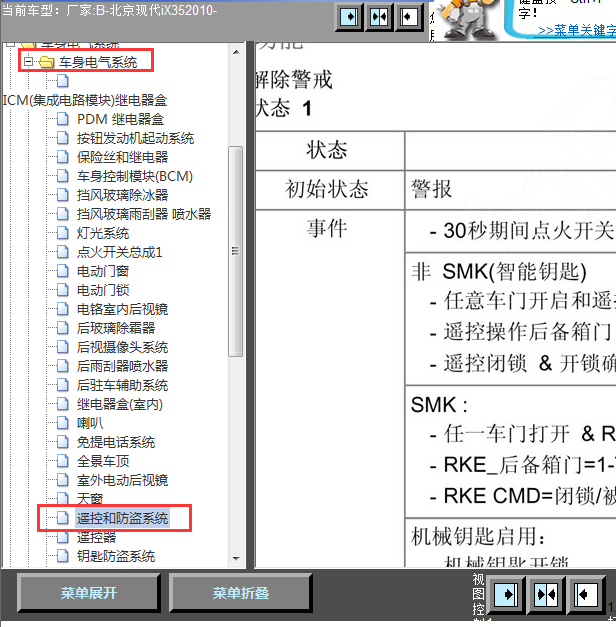Open 钥匙防盗系统 entry
Screen dimensions: 616x627
[x=116, y=556]
